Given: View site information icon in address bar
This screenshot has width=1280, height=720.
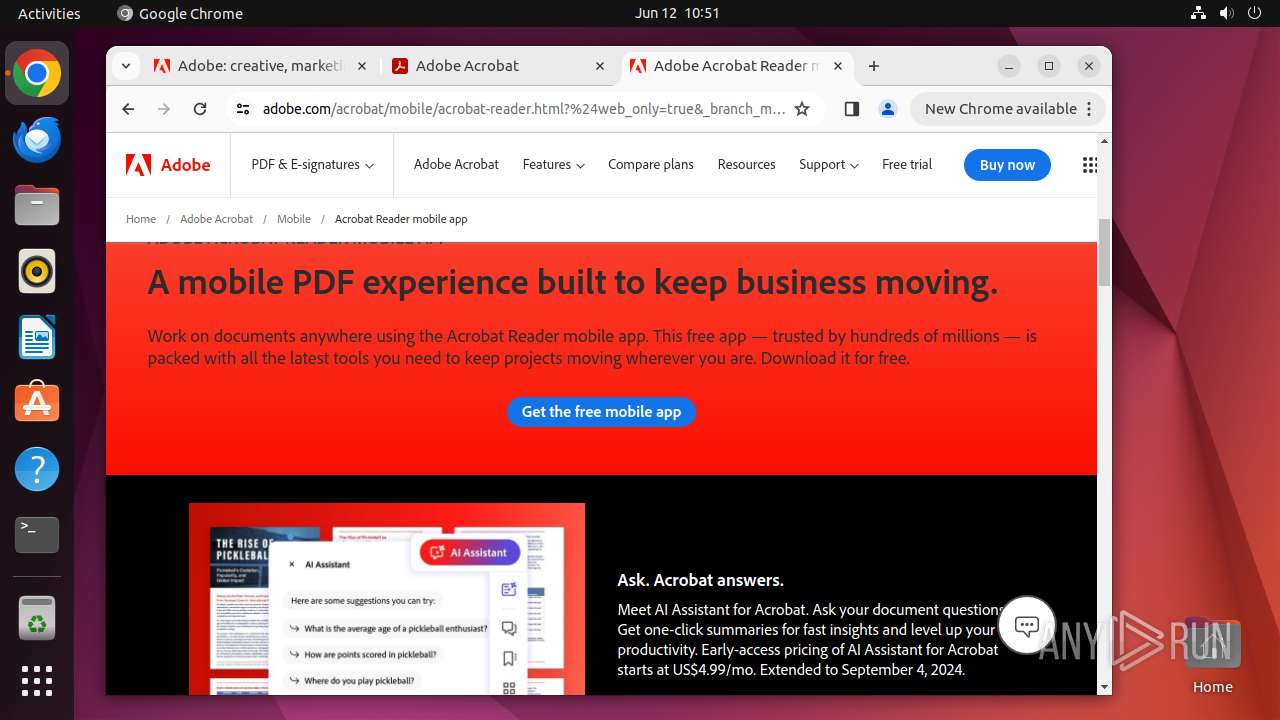Looking at the screenshot, I should [x=243, y=109].
